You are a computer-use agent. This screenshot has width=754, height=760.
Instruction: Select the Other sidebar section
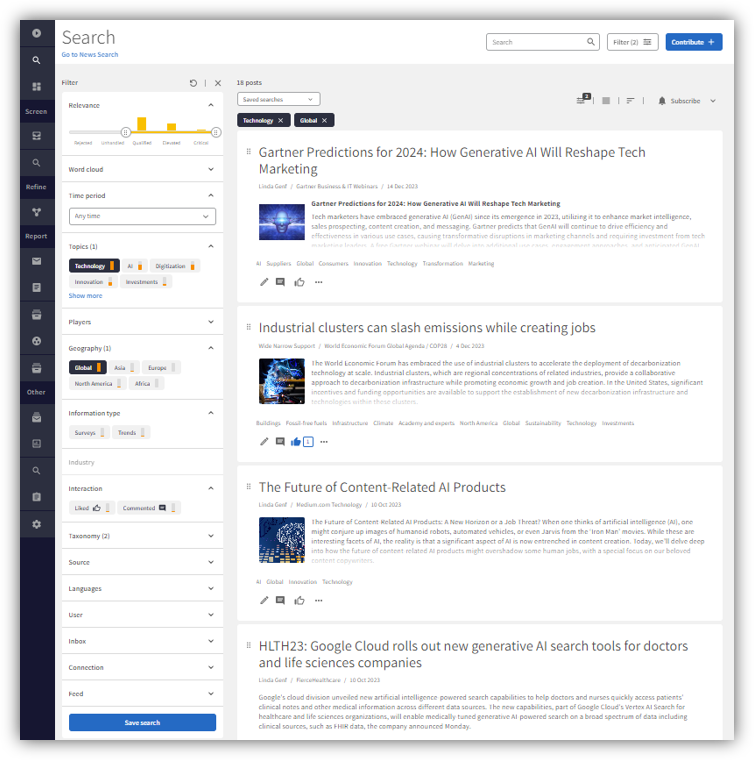(36, 392)
